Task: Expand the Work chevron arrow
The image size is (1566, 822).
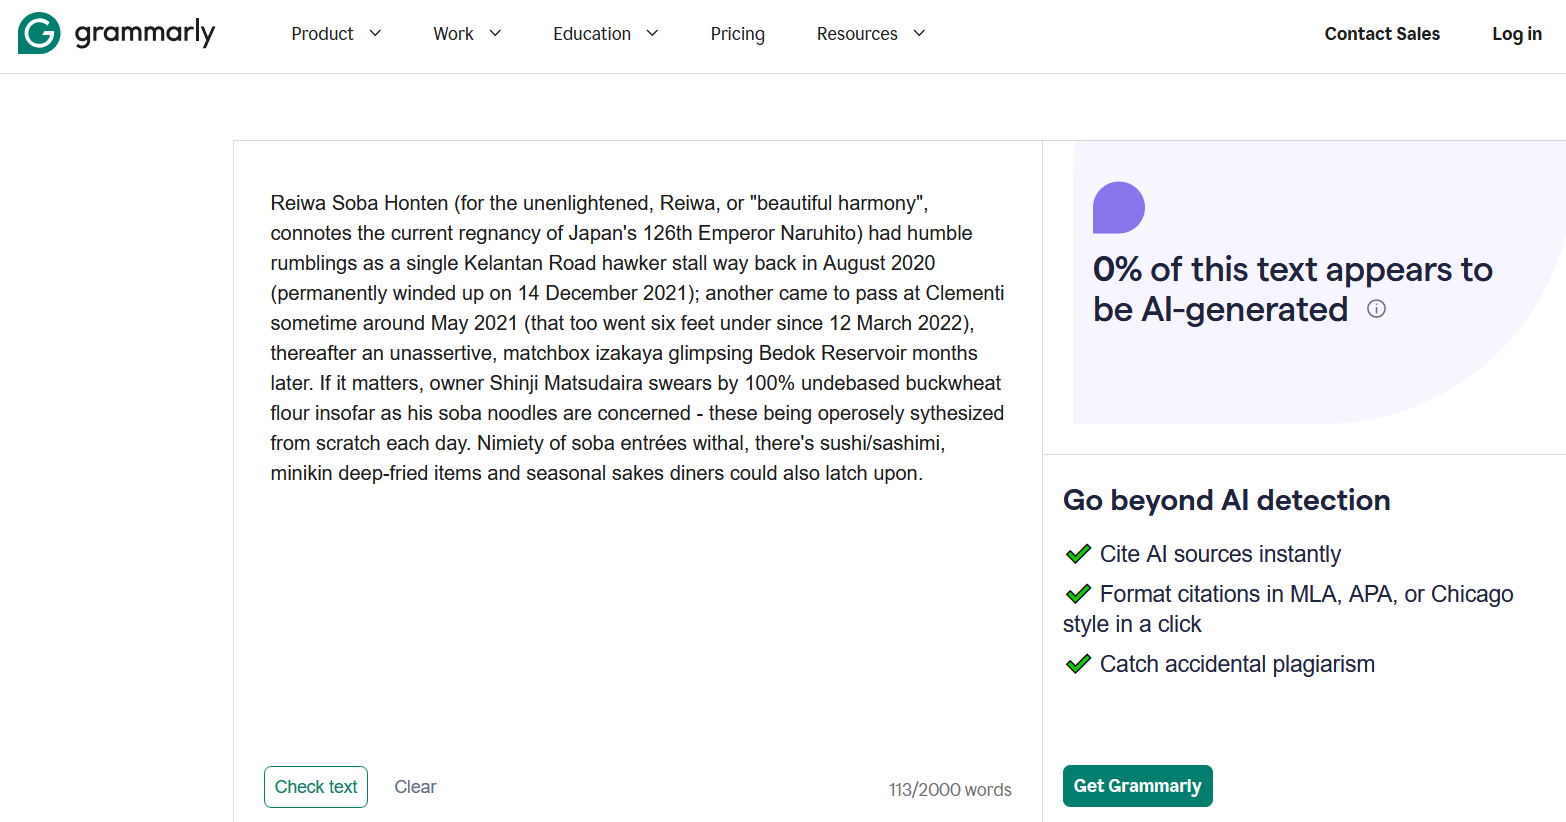Action: 495,33
